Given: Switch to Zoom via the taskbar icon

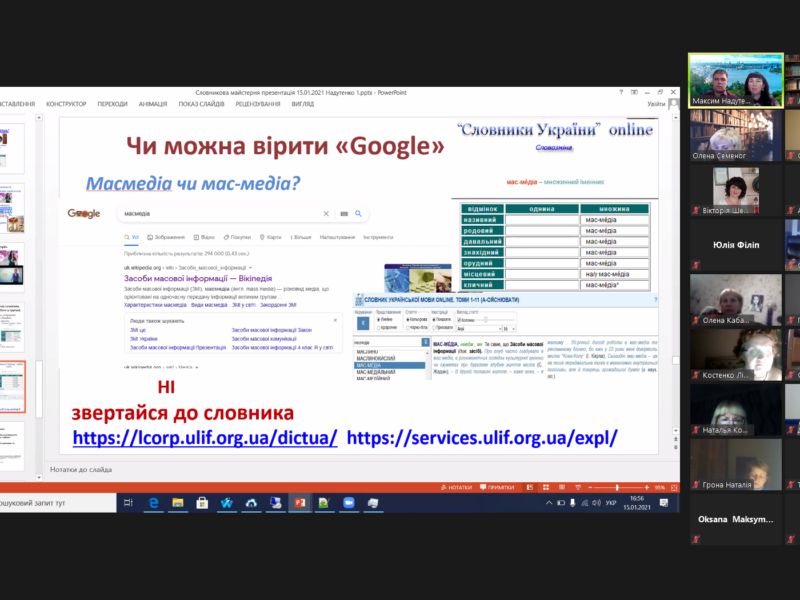Looking at the screenshot, I should (x=350, y=502).
